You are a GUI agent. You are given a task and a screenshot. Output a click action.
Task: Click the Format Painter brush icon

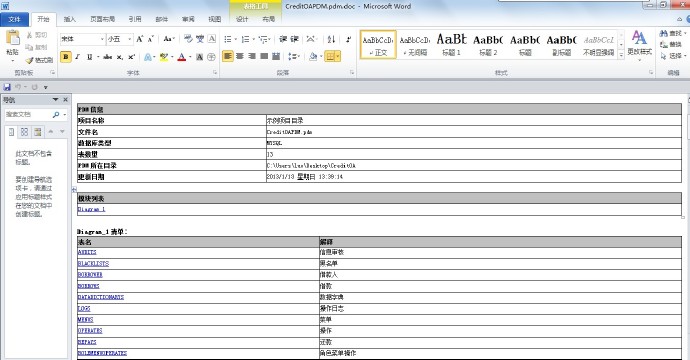pyautogui.click(x=29, y=60)
